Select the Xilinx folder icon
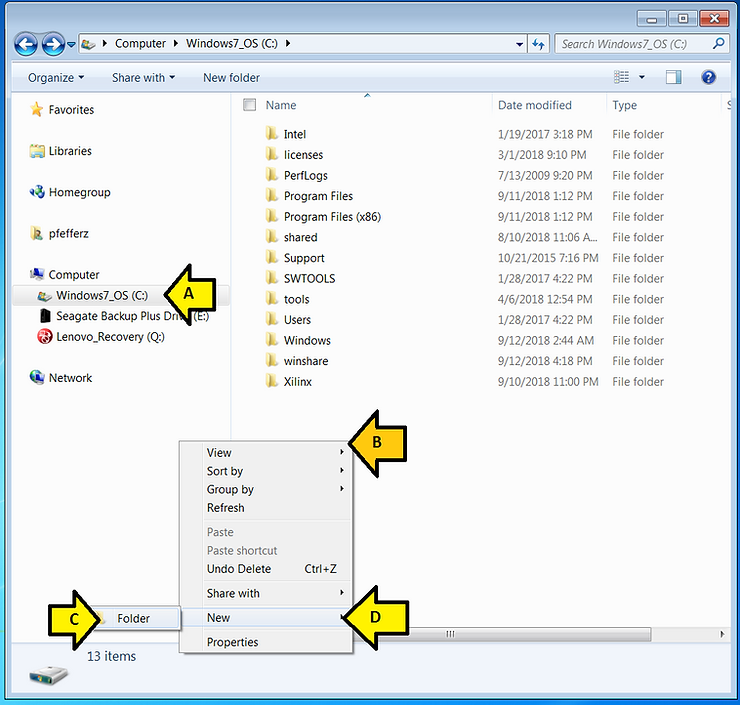The width and height of the screenshot is (740, 705). (x=271, y=381)
